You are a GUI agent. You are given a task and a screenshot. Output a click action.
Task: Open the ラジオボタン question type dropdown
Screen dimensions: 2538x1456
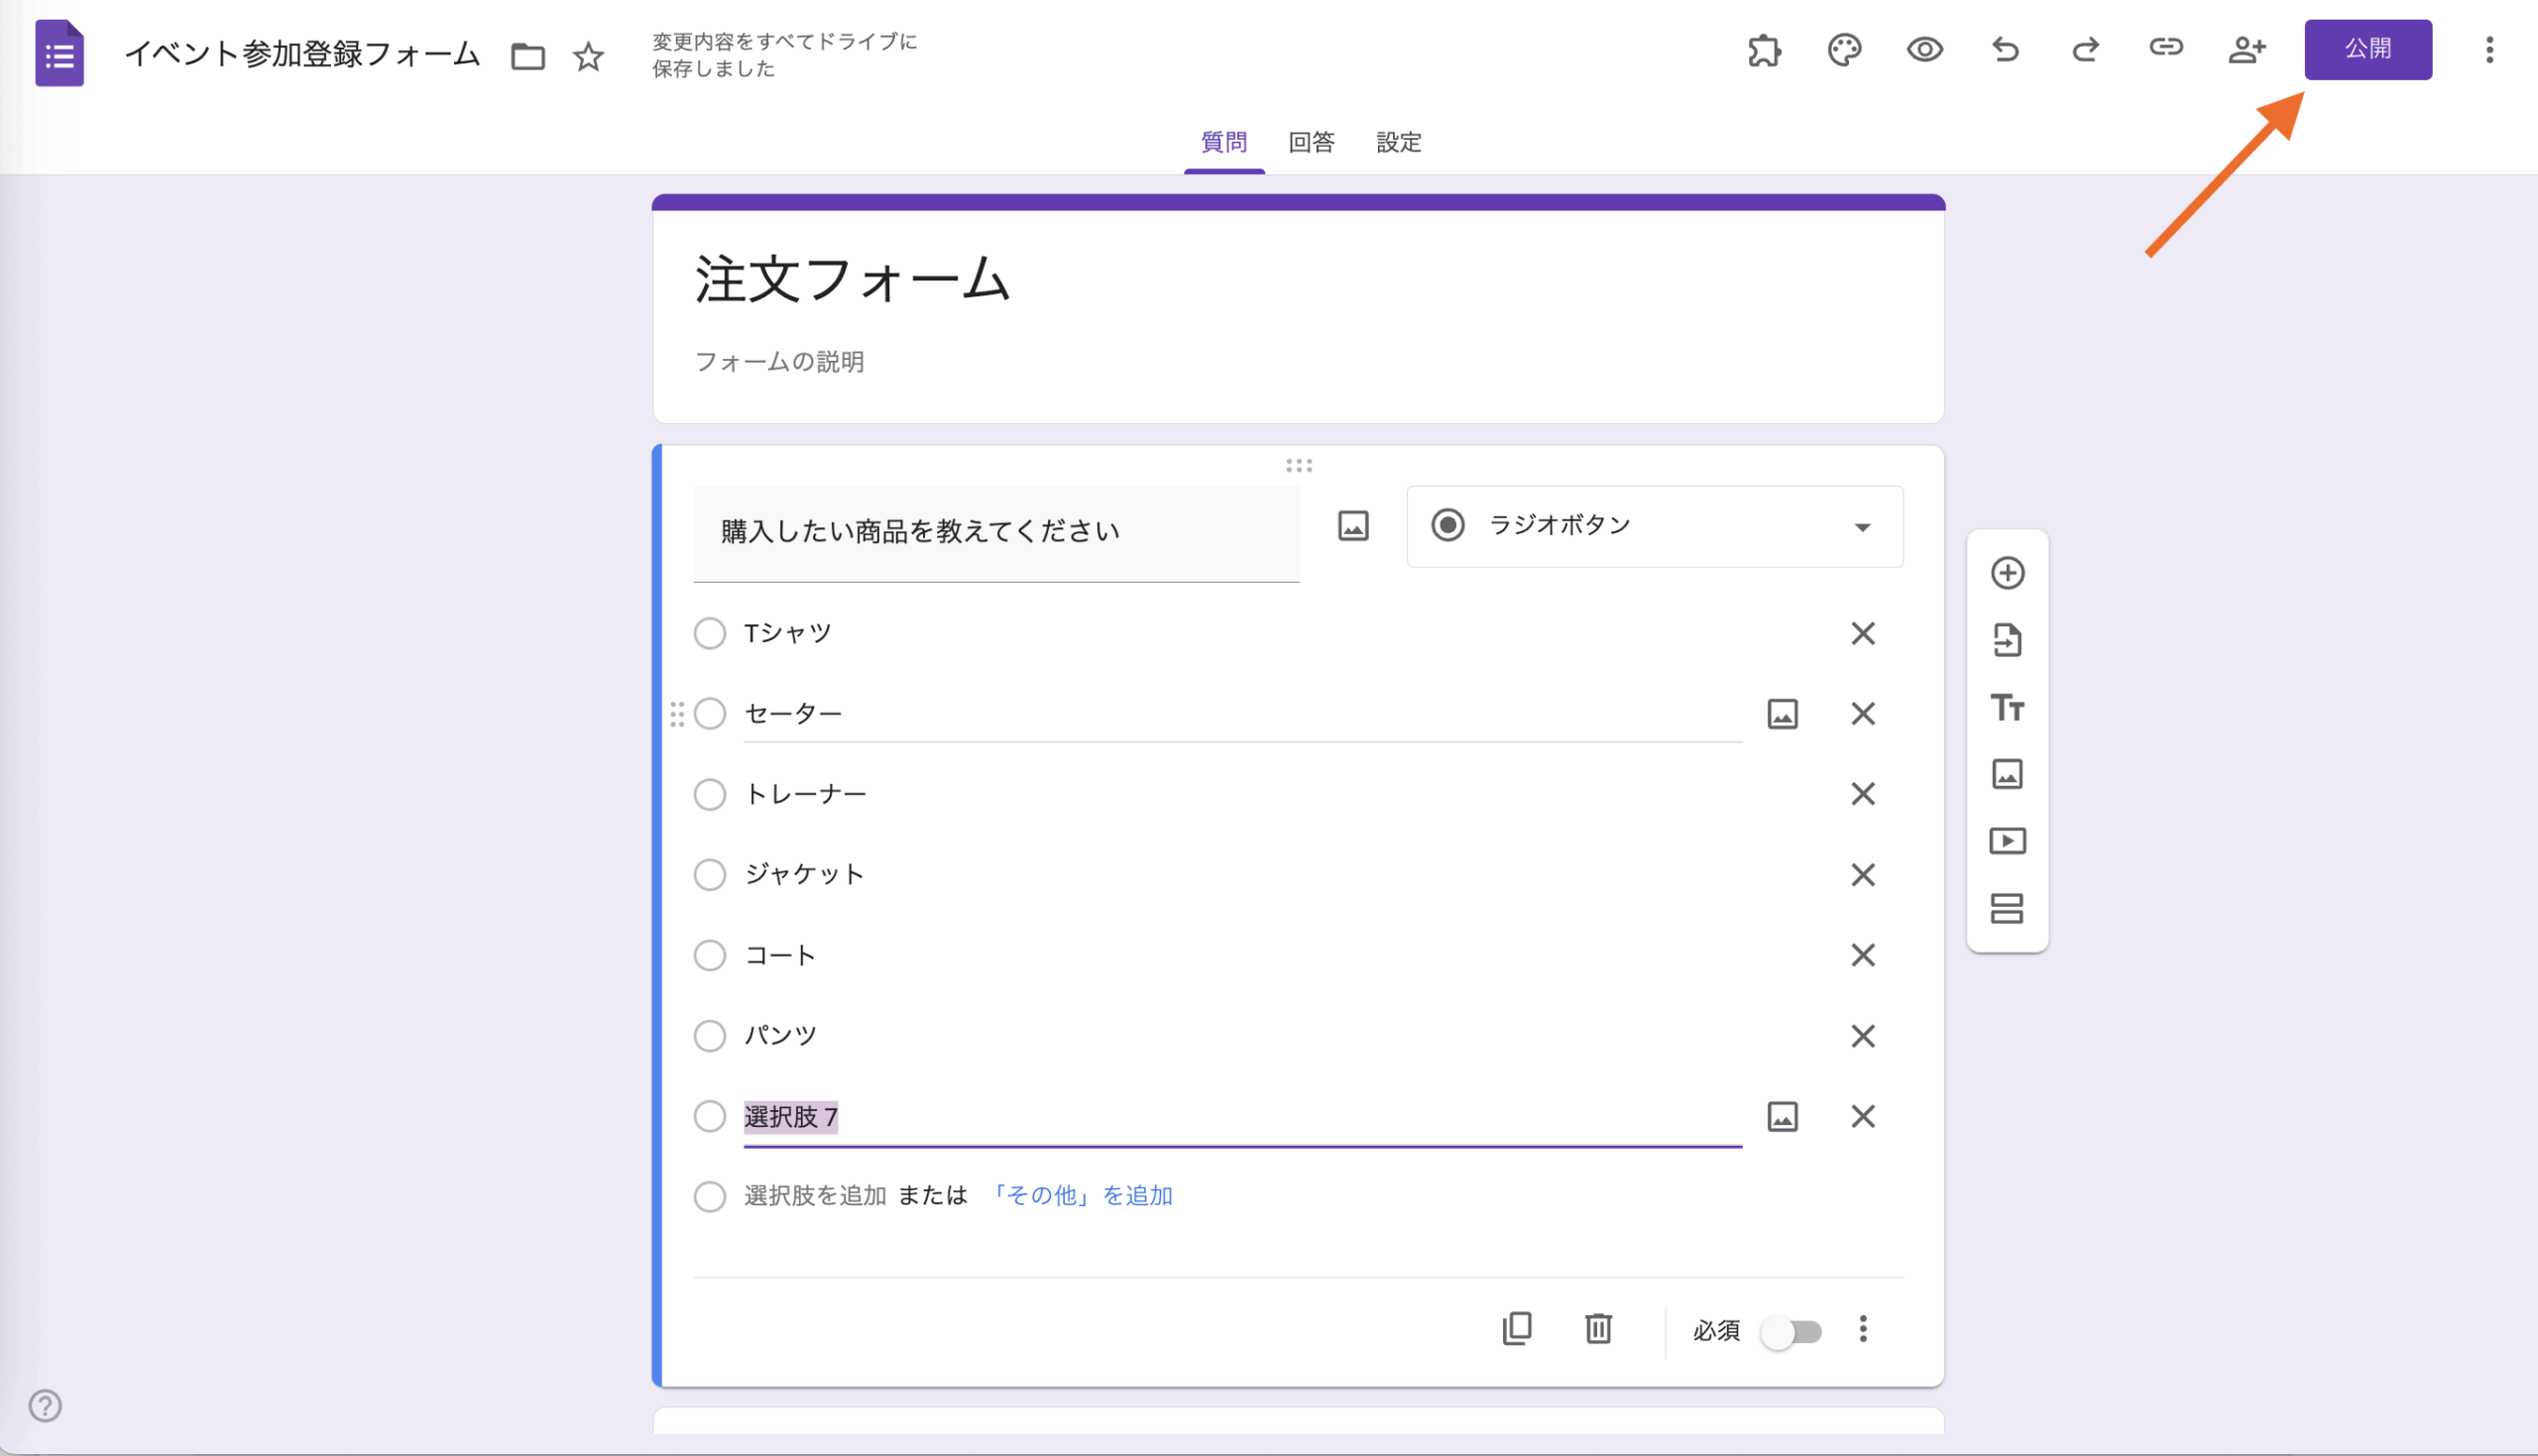[1654, 526]
